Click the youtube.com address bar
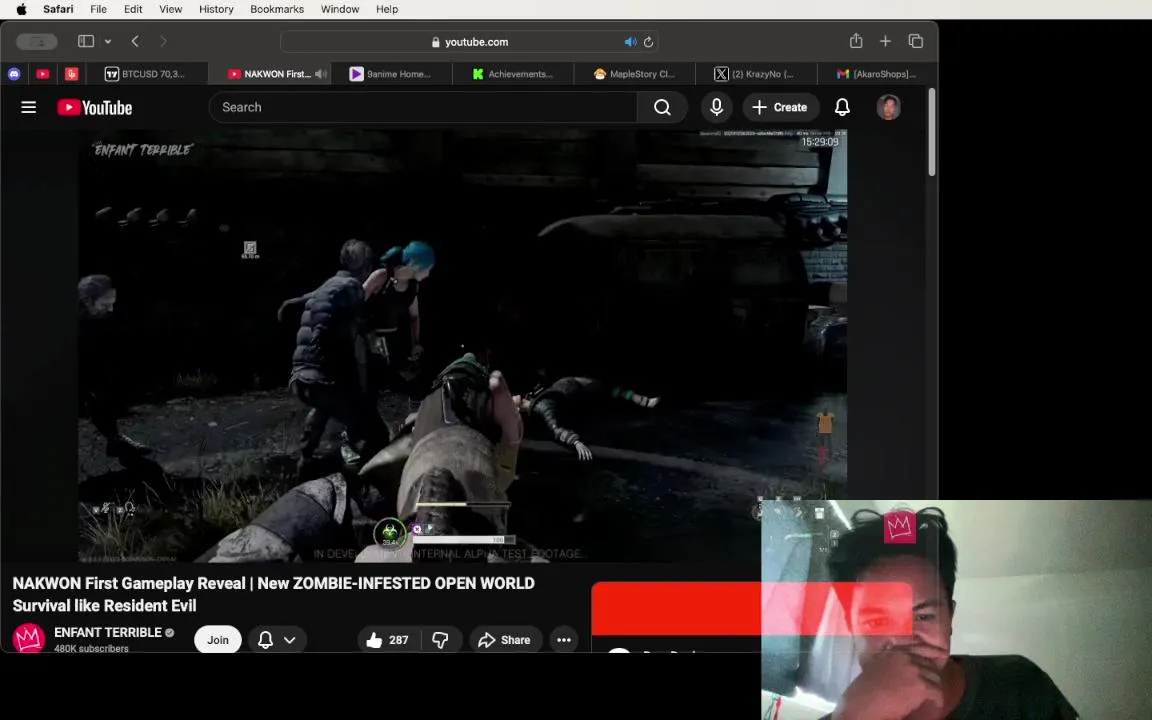The width and height of the screenshot is (1152, 720). click(469, 42)
